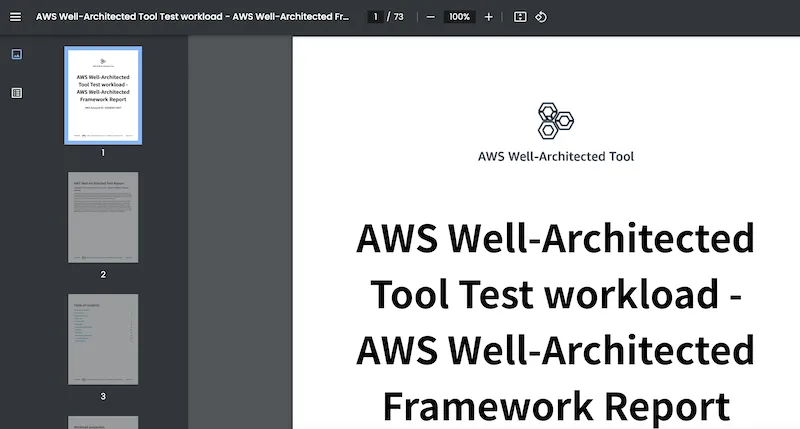This screenshot has height=429, width=800.
Task: Click the page number label under thumbnail 2
Action: (103, 274)
